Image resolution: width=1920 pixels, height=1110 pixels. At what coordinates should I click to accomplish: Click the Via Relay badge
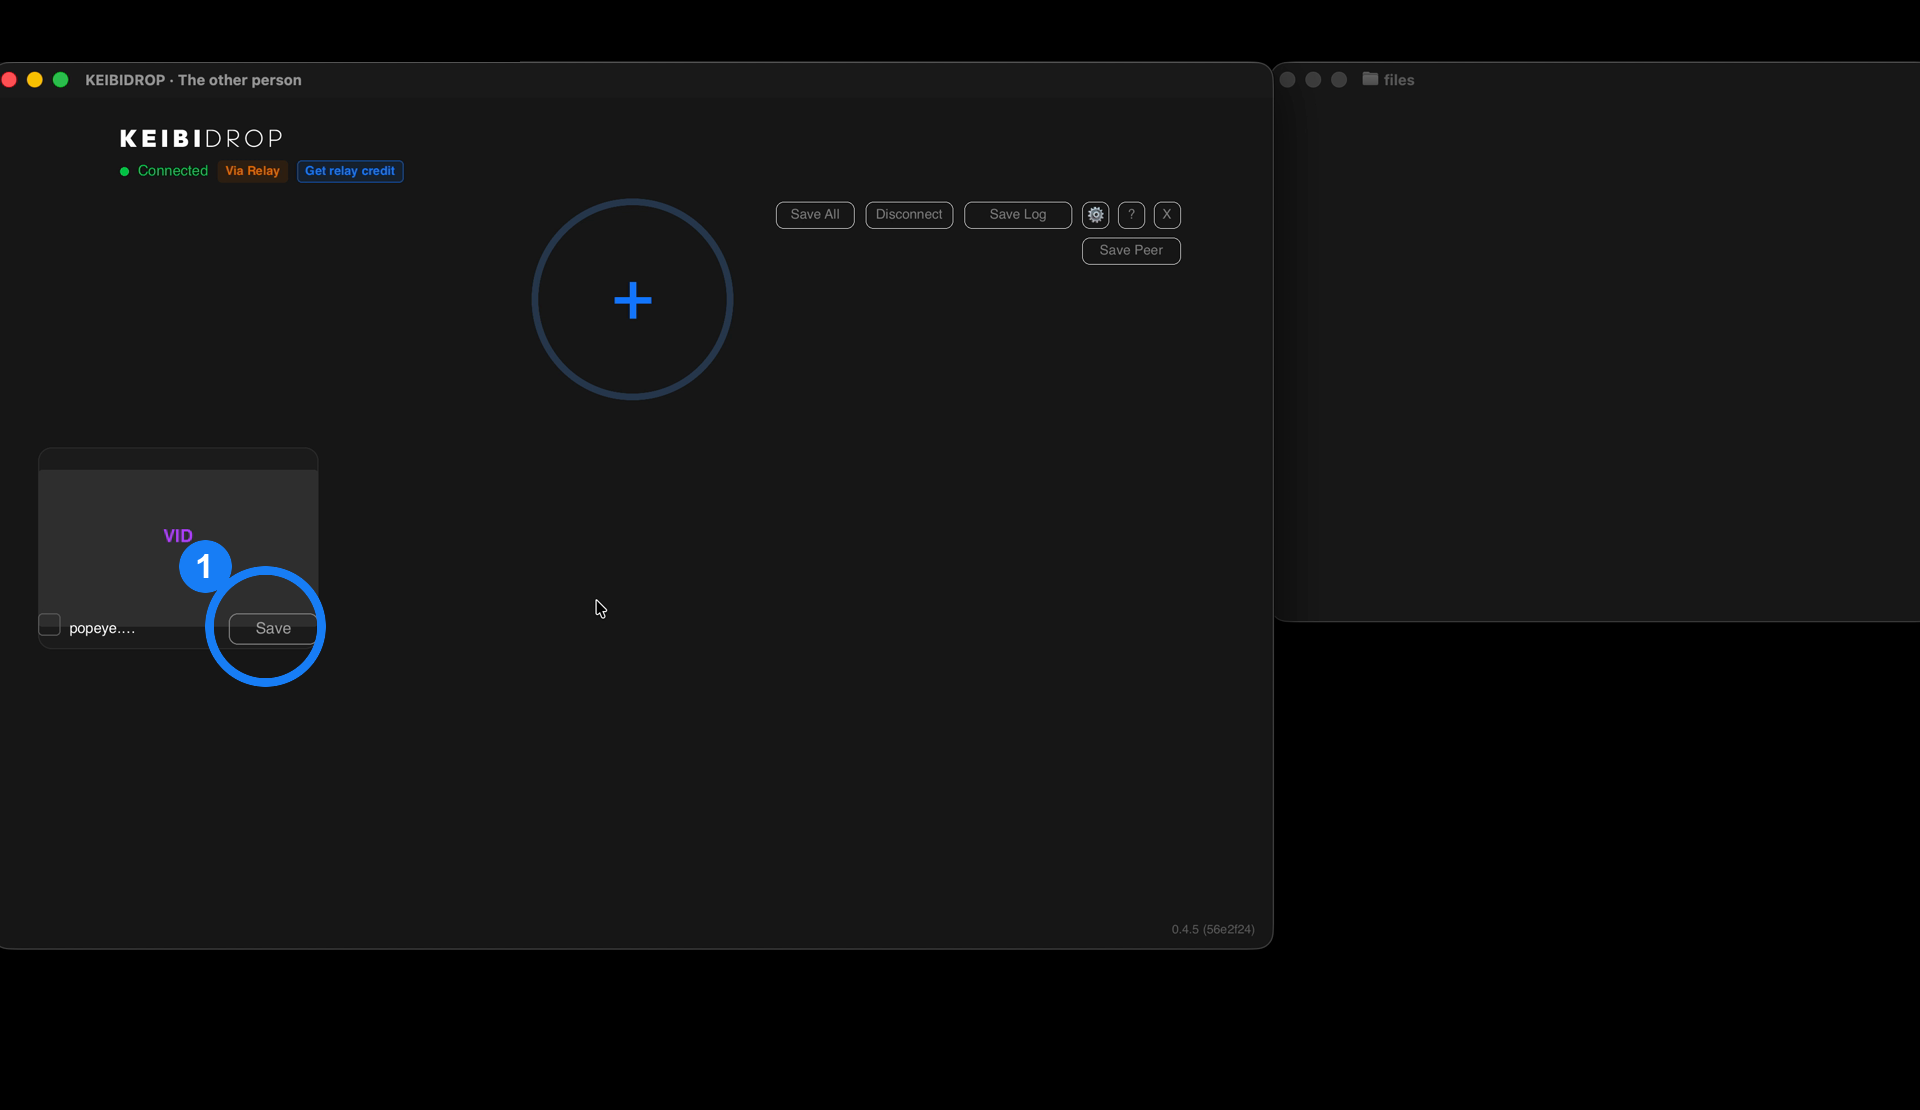(x=253, y=171)
